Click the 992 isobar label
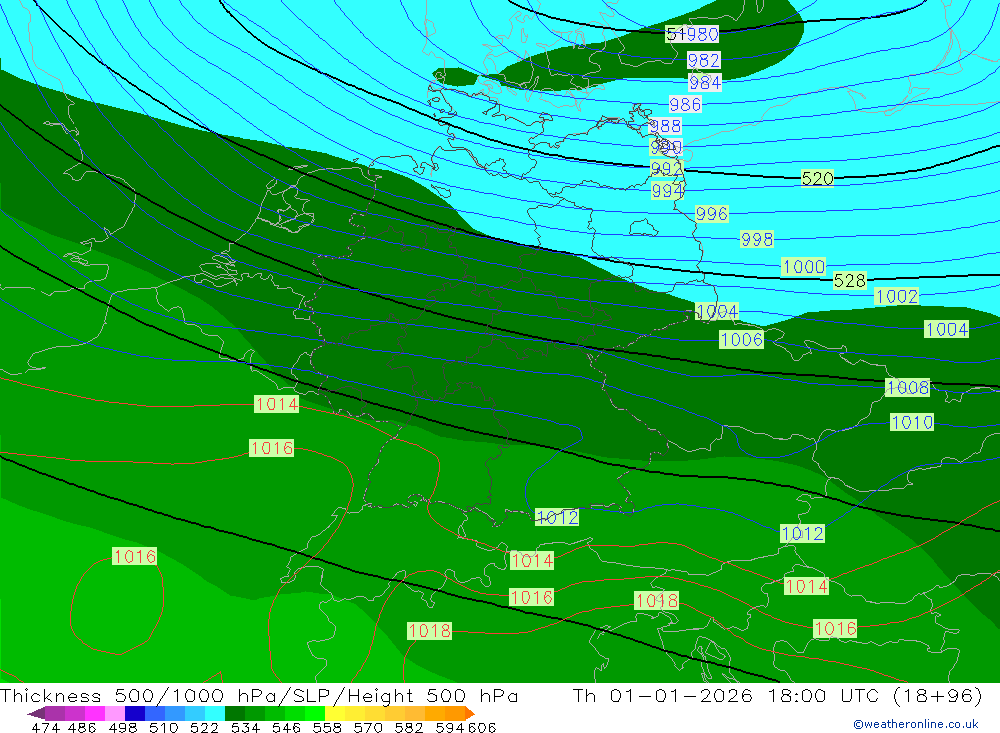 [x=666, y=168]
